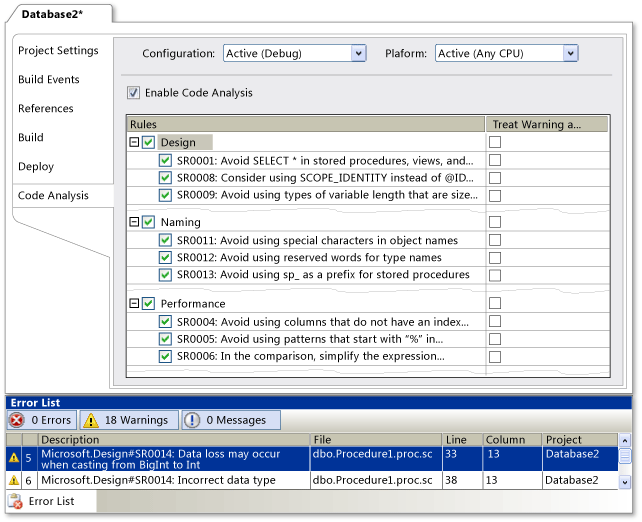Open the Project Settings tab
Screen dimensions: 642x522
(58, 51)
